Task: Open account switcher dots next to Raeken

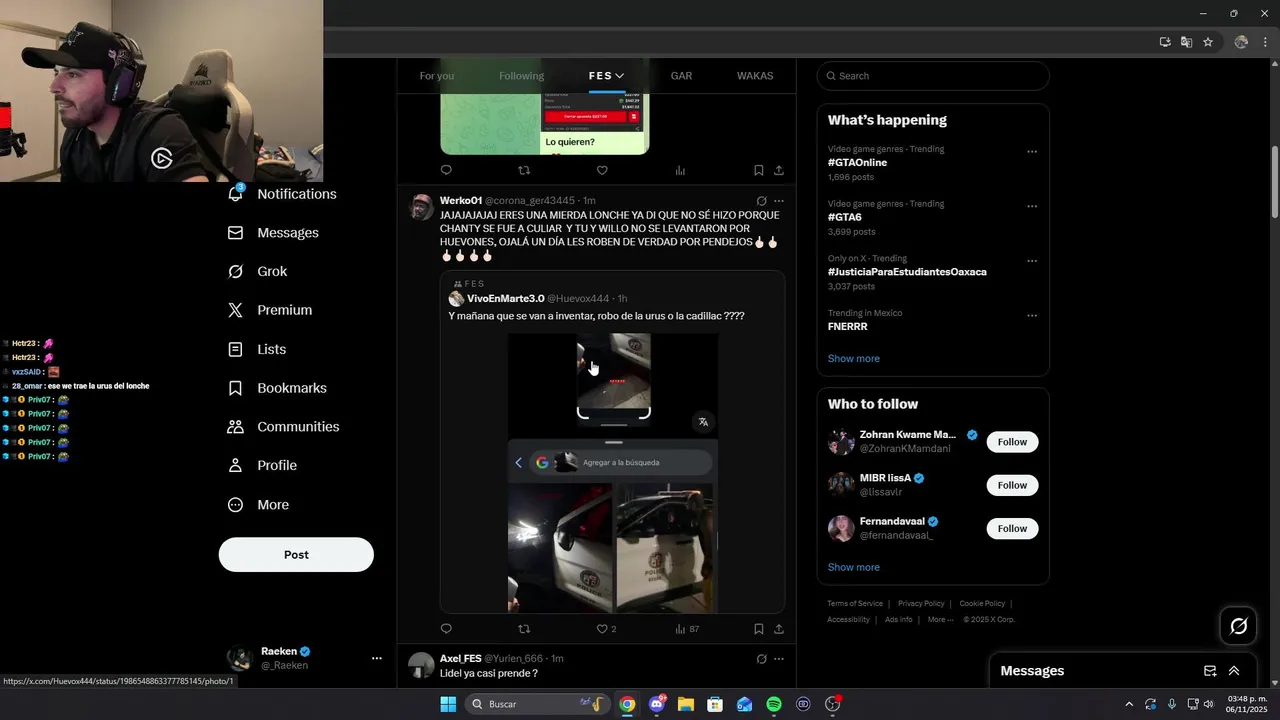Action: point(377,658)
